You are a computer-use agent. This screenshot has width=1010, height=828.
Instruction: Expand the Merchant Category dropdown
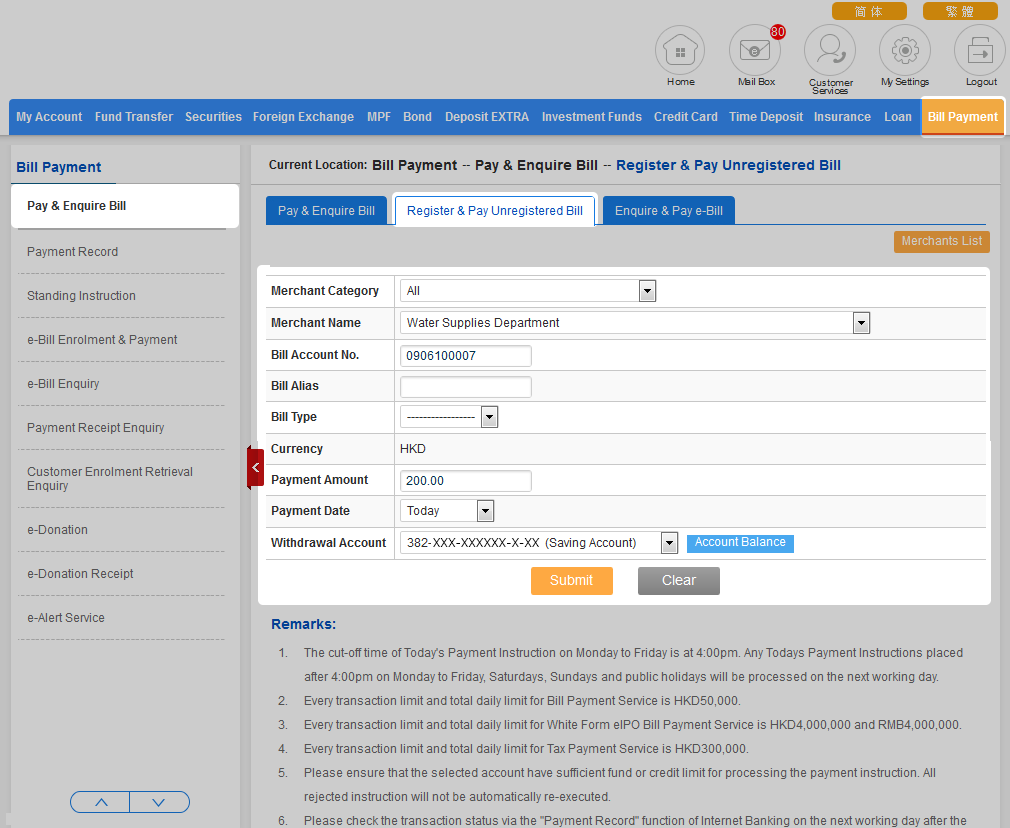tap(647, 291)
